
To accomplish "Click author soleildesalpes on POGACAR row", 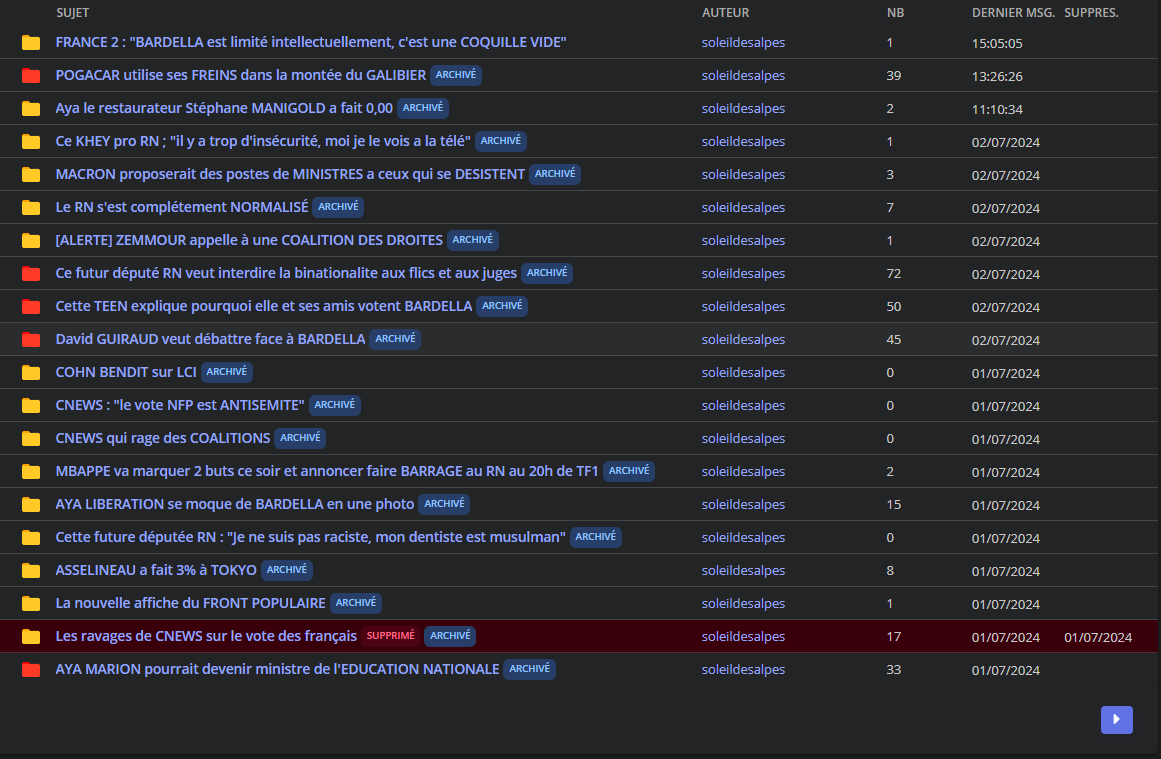I will pyautogui.click(x=743, y=76).
